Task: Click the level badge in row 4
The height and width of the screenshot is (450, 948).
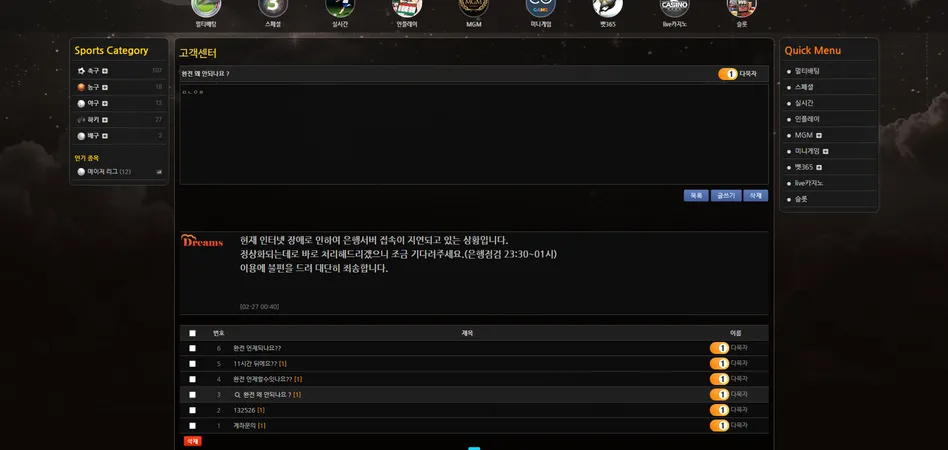Action: click(x=719, y=379)
